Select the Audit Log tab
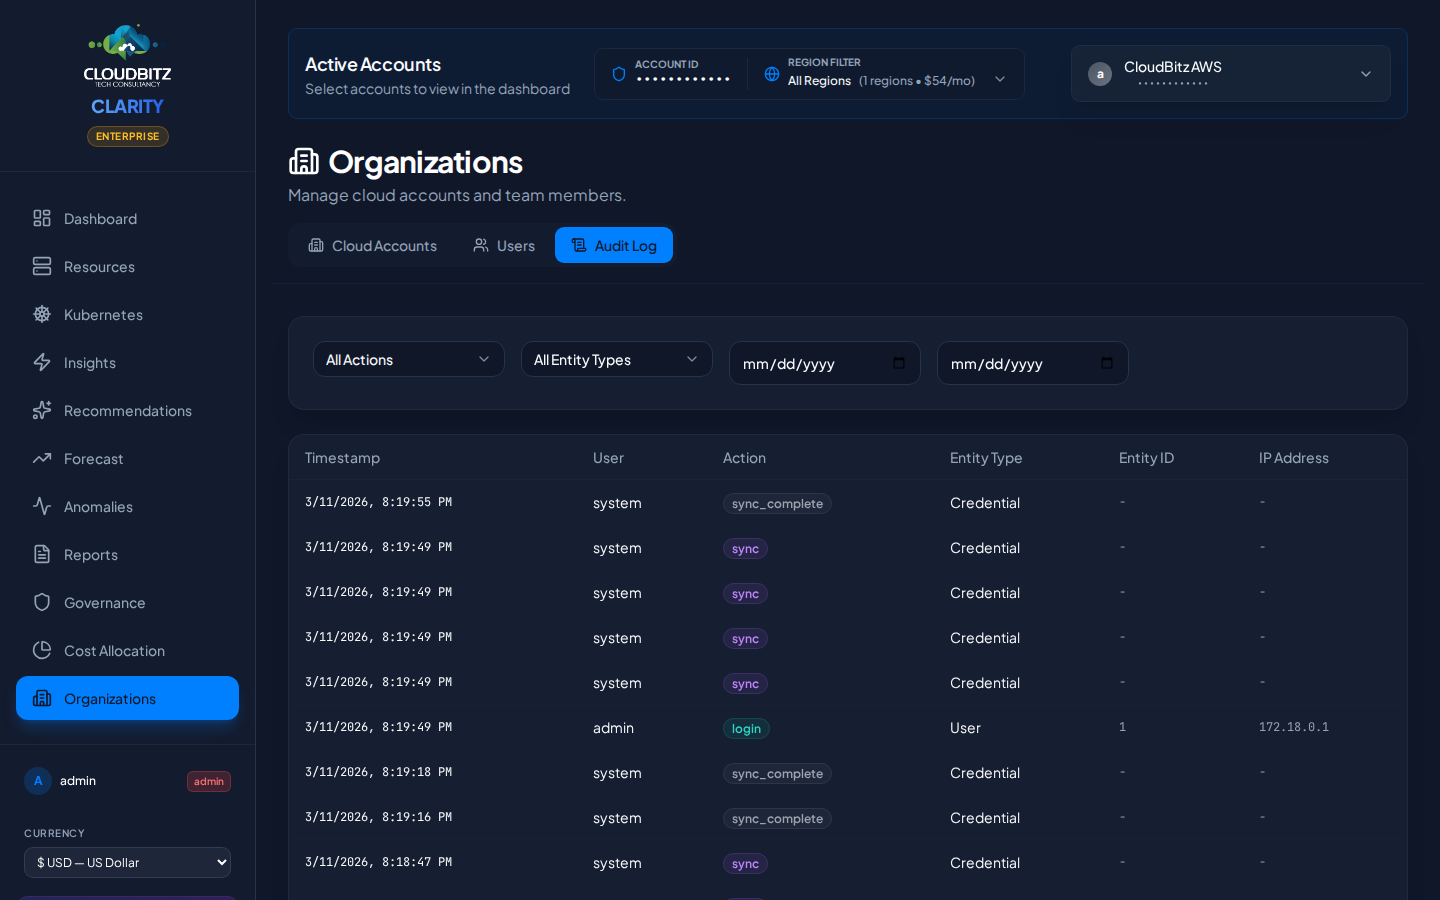Image resolution: width=1440 pixels, height=900 pixels. point(613,245)
